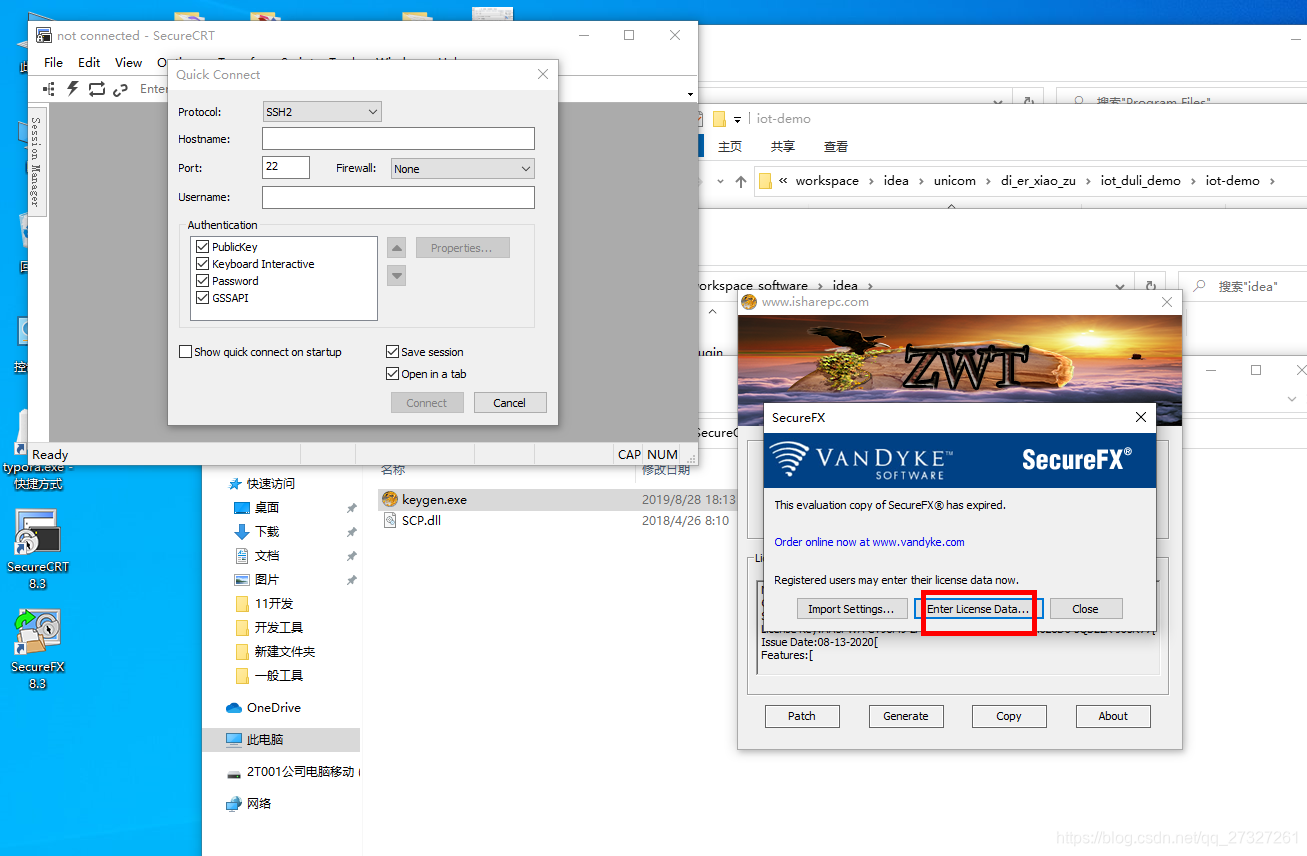
Task: Click the move-down arrow beside authentication list
Action: (x=396, y=275)
